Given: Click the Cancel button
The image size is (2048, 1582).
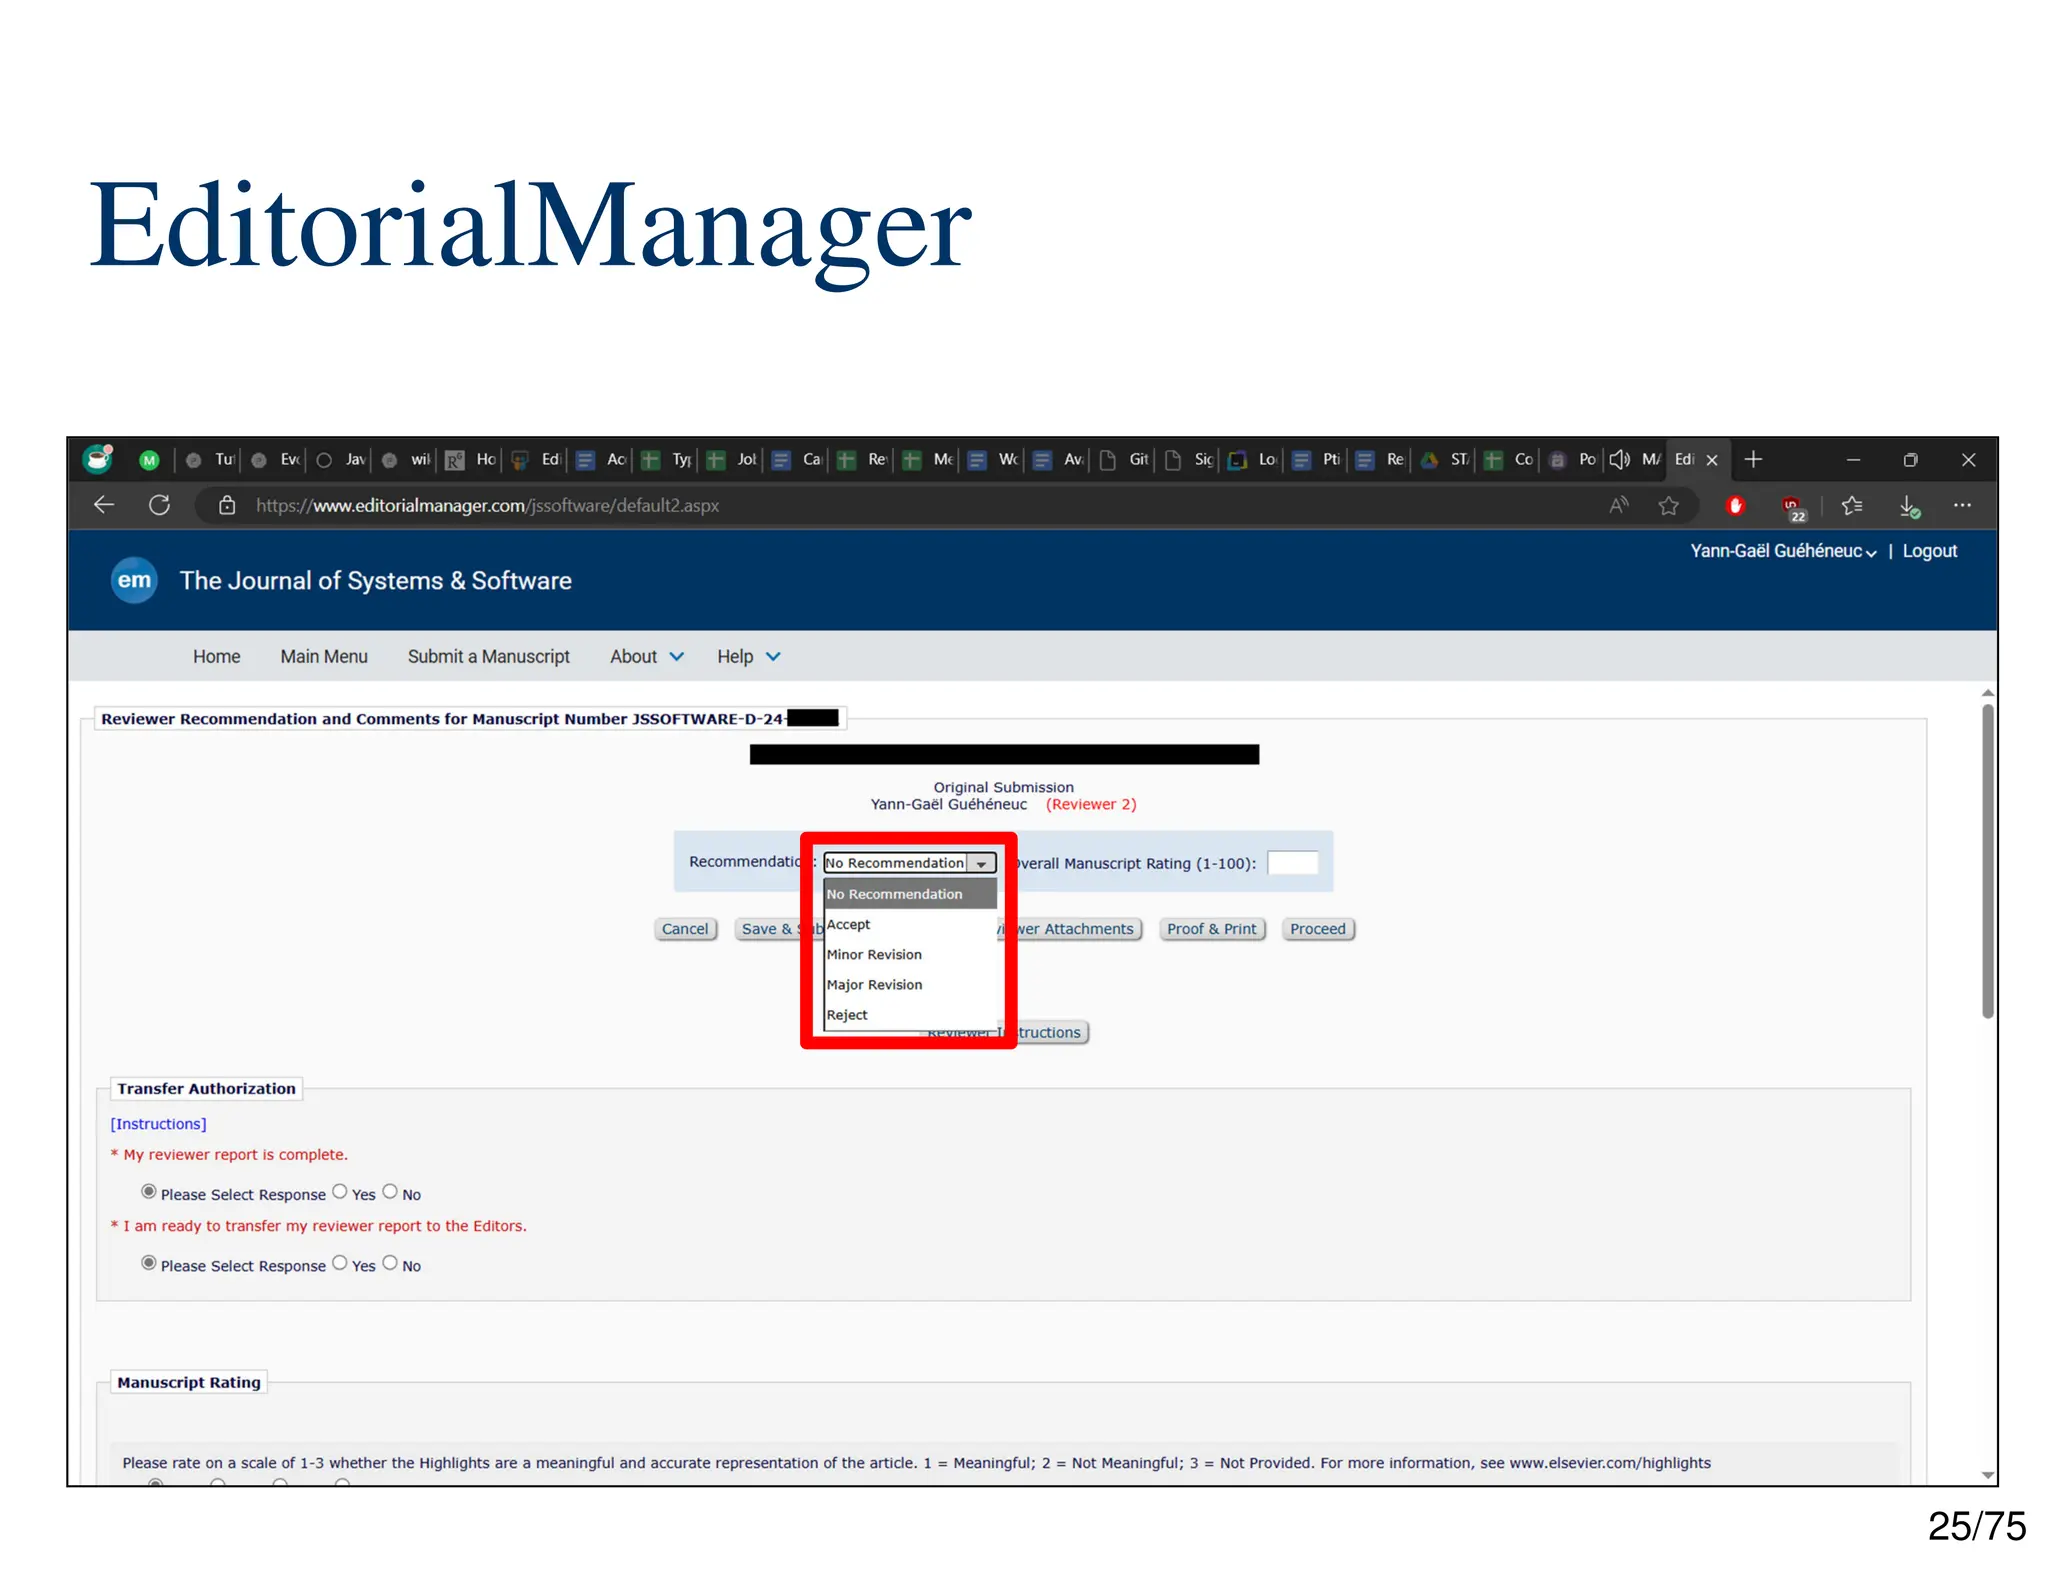Looking at the screenshot, I should pos(685,929).
